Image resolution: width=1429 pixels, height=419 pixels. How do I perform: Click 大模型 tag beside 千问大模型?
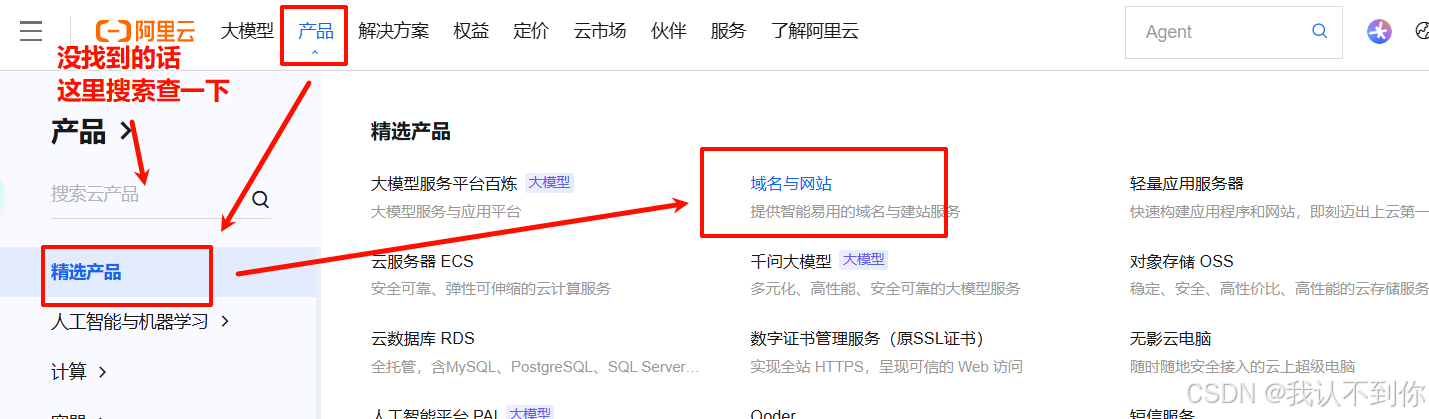pyautogui.click(x=863, y=260)
